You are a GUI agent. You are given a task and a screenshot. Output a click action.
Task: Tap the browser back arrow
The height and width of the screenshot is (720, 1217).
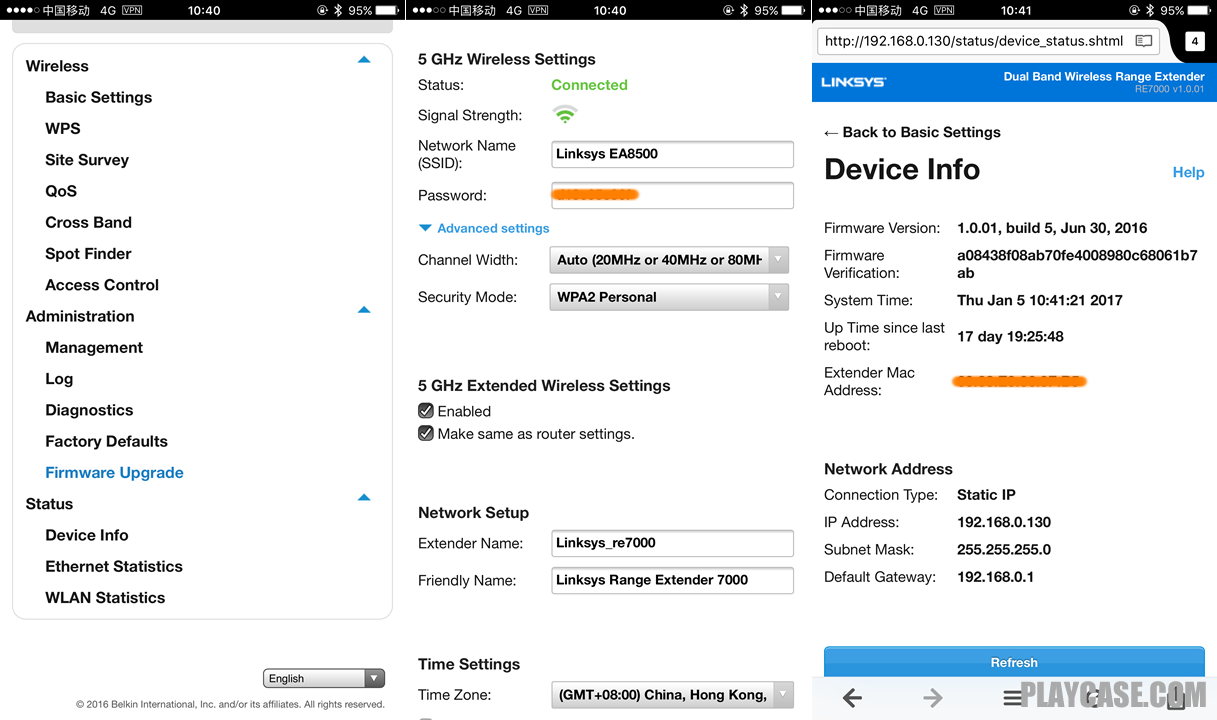tap(852, 698)
